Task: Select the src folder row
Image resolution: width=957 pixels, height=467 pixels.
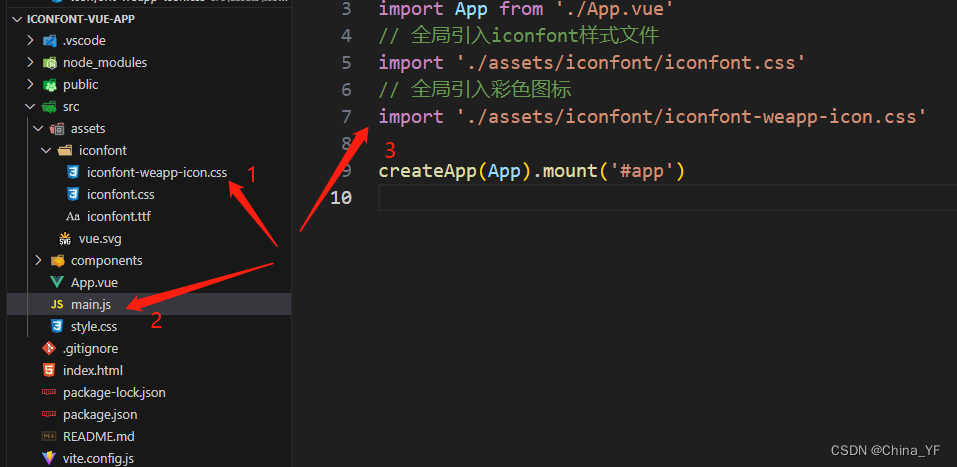Action: (x=149, y=107)
